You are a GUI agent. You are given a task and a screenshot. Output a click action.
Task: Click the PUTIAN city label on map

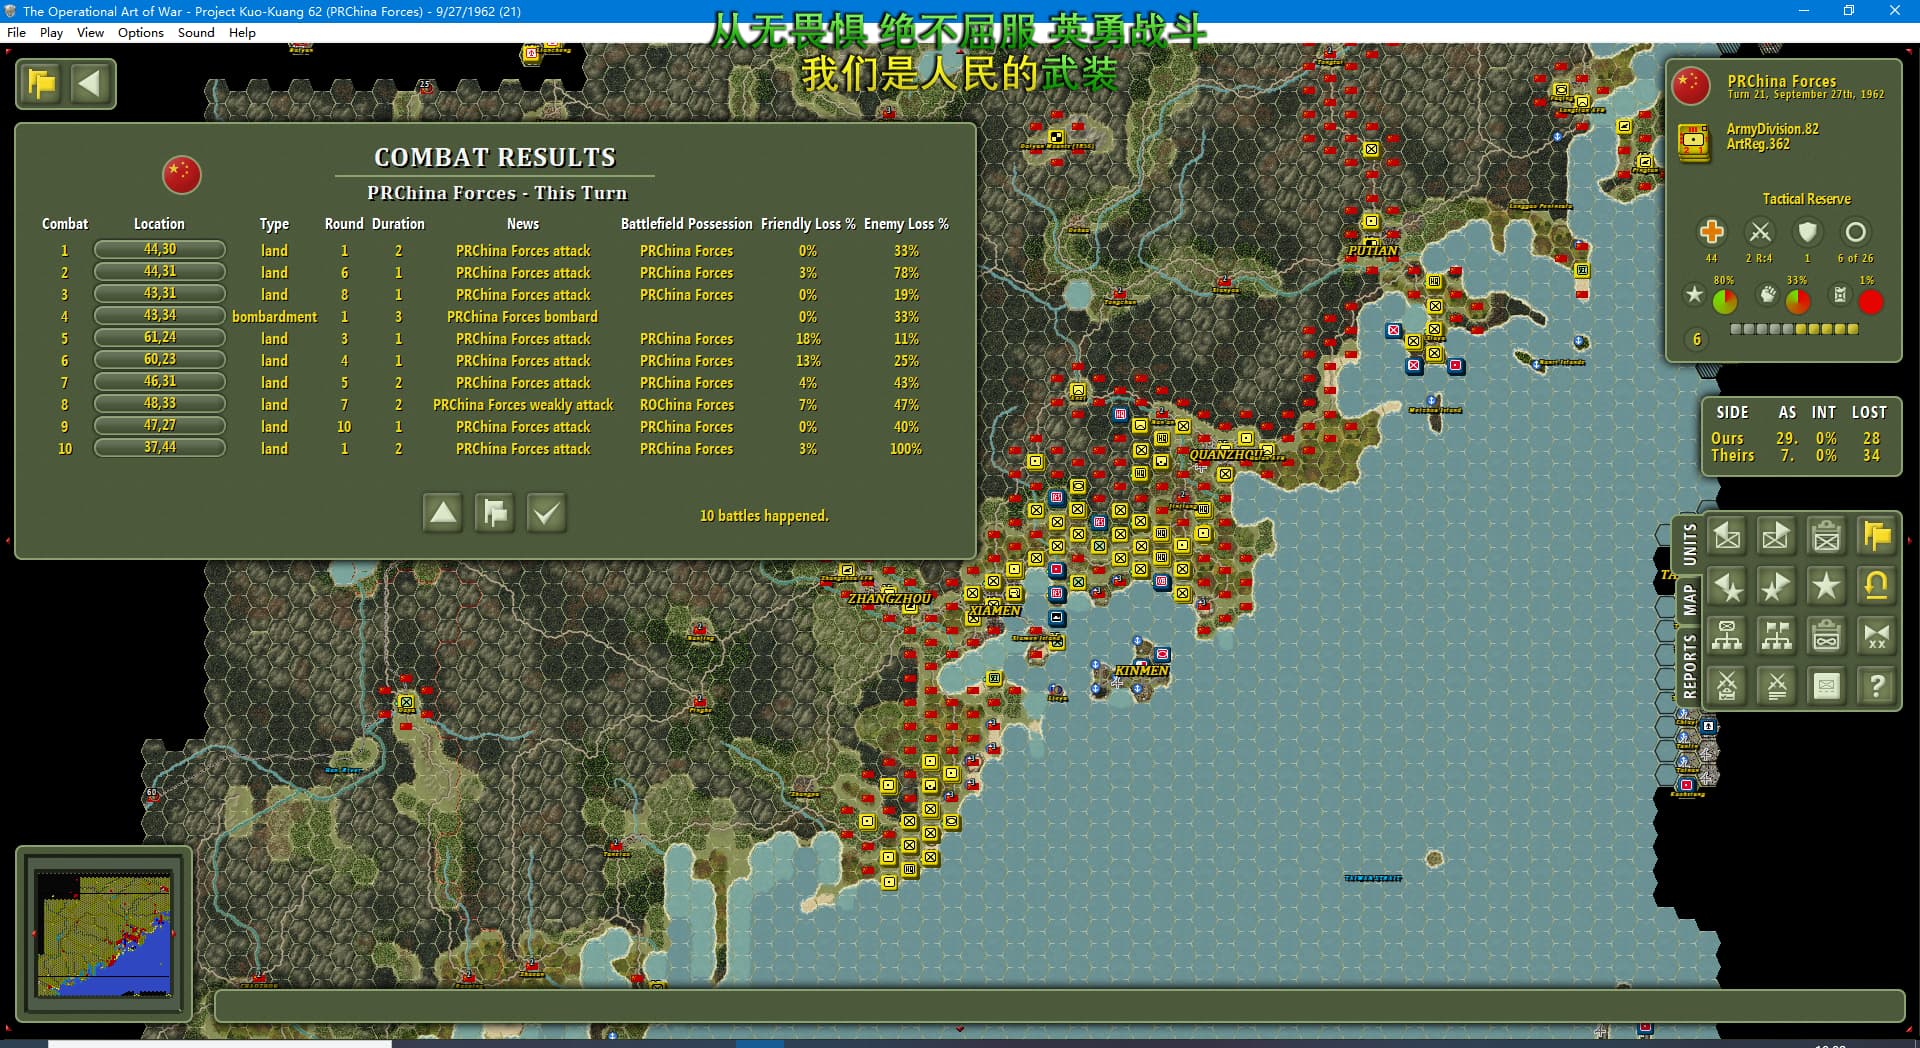coord(1373,250)
